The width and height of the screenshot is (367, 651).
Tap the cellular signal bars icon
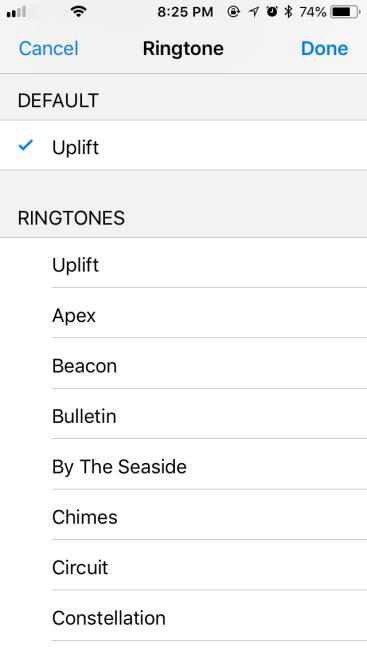[x=17, y=12]
